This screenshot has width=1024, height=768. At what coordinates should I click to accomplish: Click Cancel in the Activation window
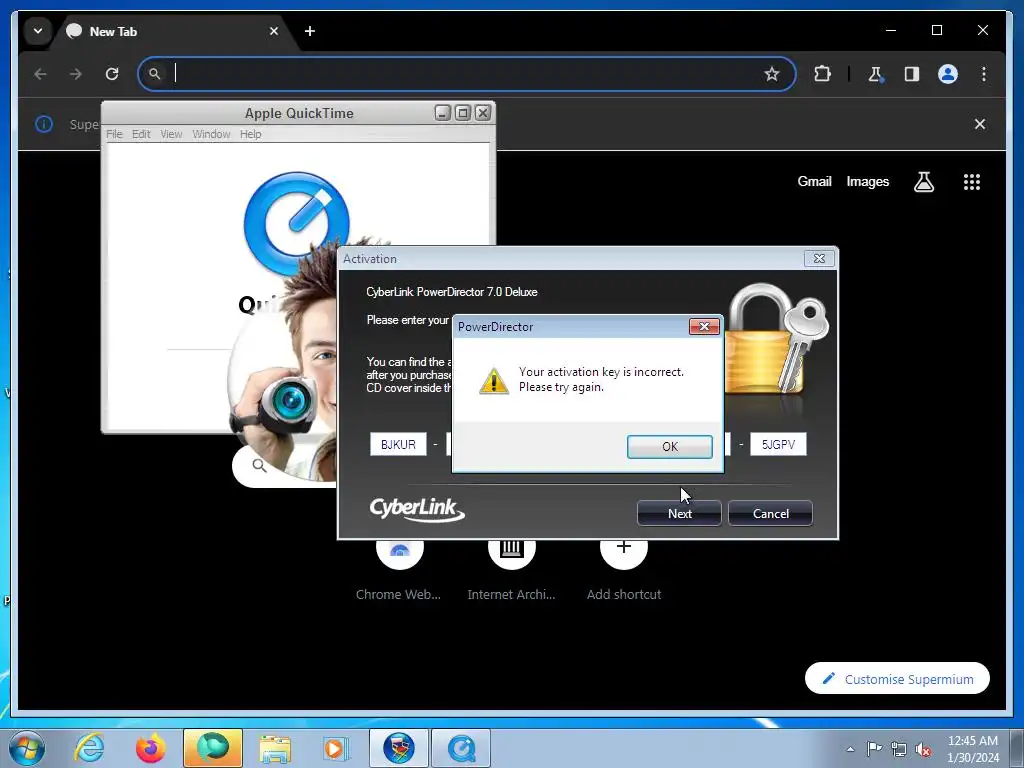(x=771, y=513)
